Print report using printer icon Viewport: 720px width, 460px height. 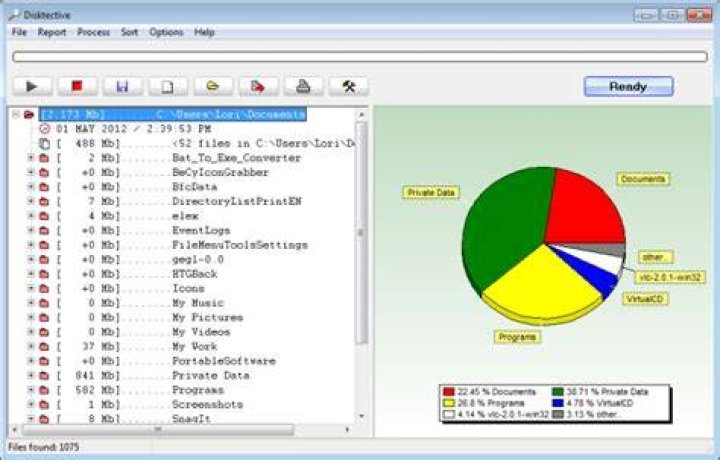pos(303,86)
